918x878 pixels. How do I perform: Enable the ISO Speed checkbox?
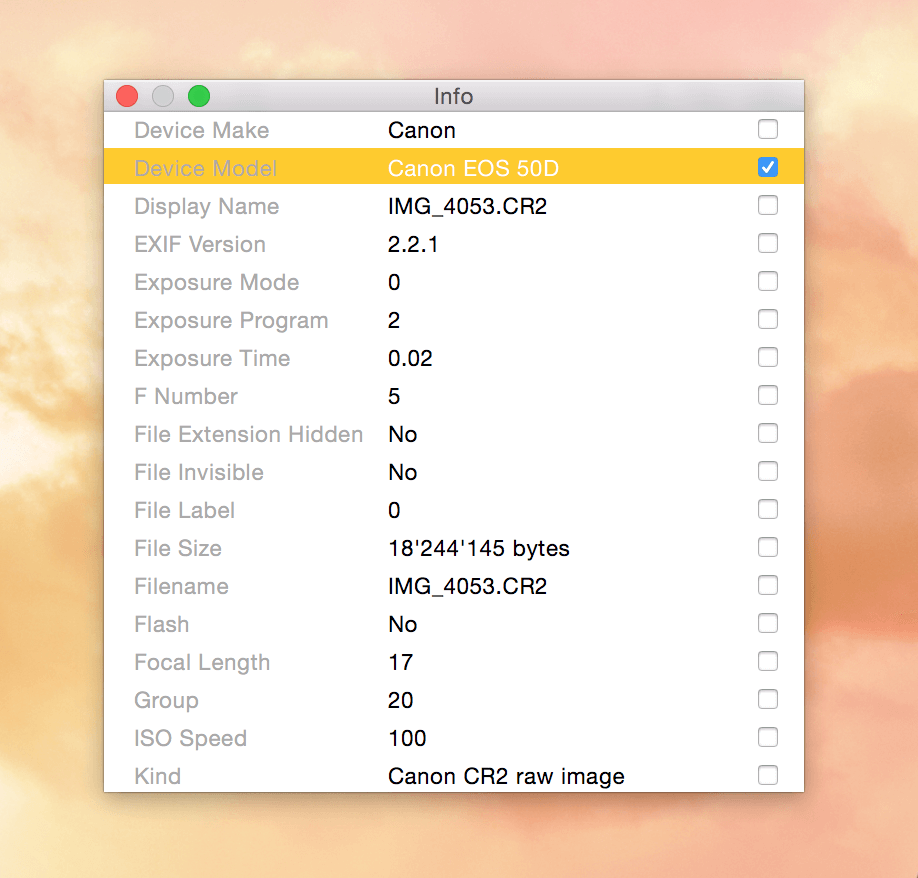[768, 737]
